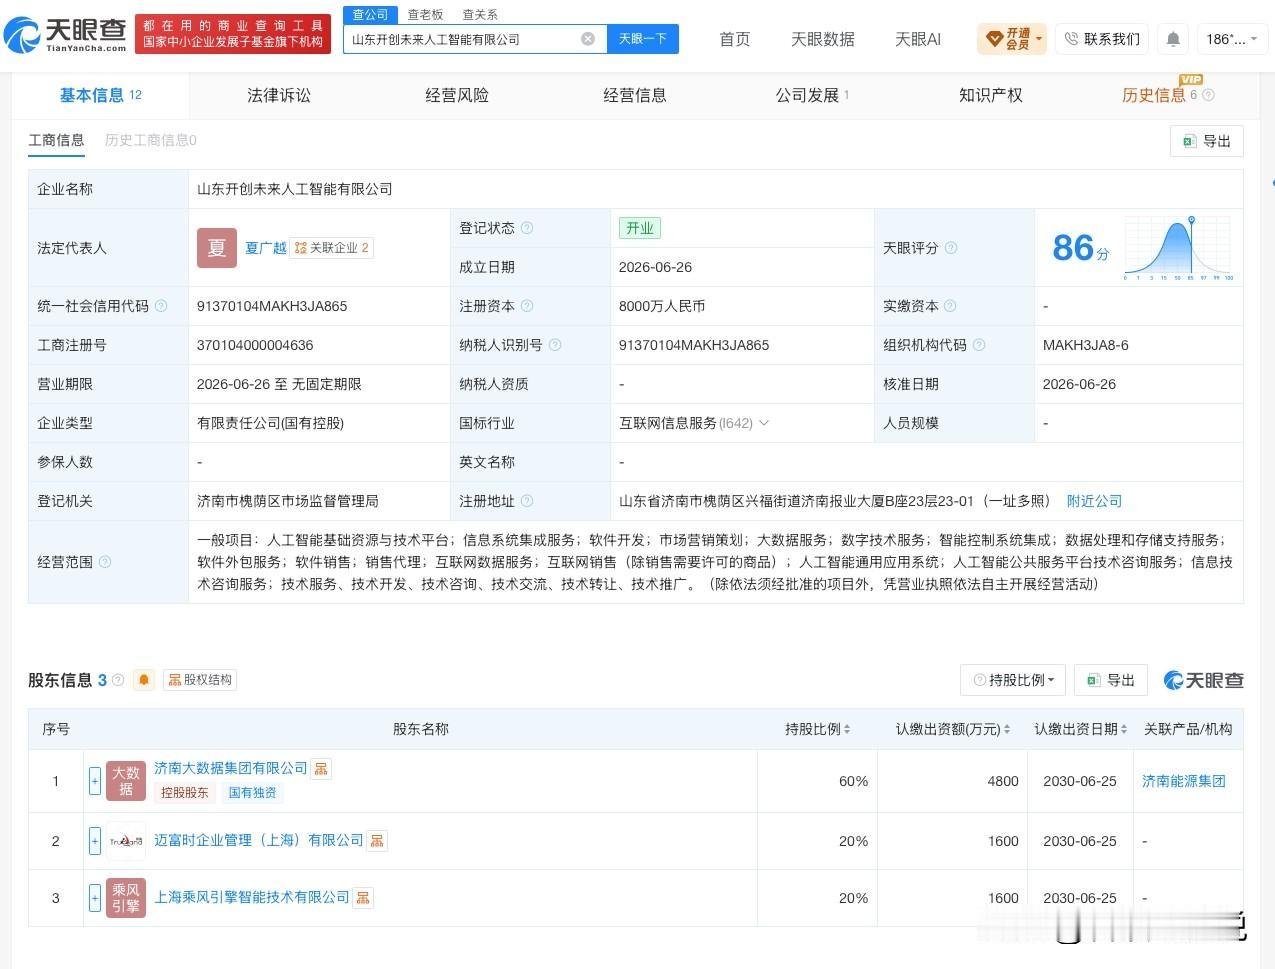Select the 大数据 shareholder logo
Image resolution: width=1275 pixels, height=969 pixels.
tap(126, 781)
